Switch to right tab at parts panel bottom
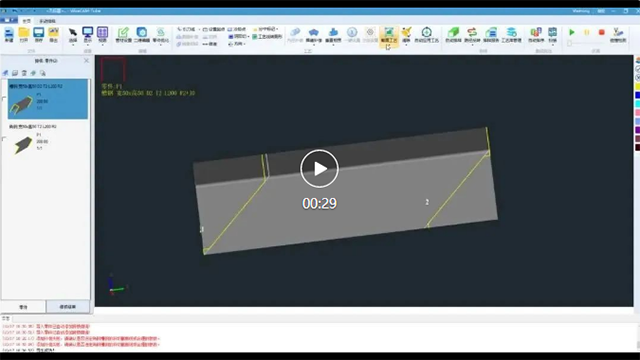This screenshot has width=640, height=360. [x=68, y=307]
